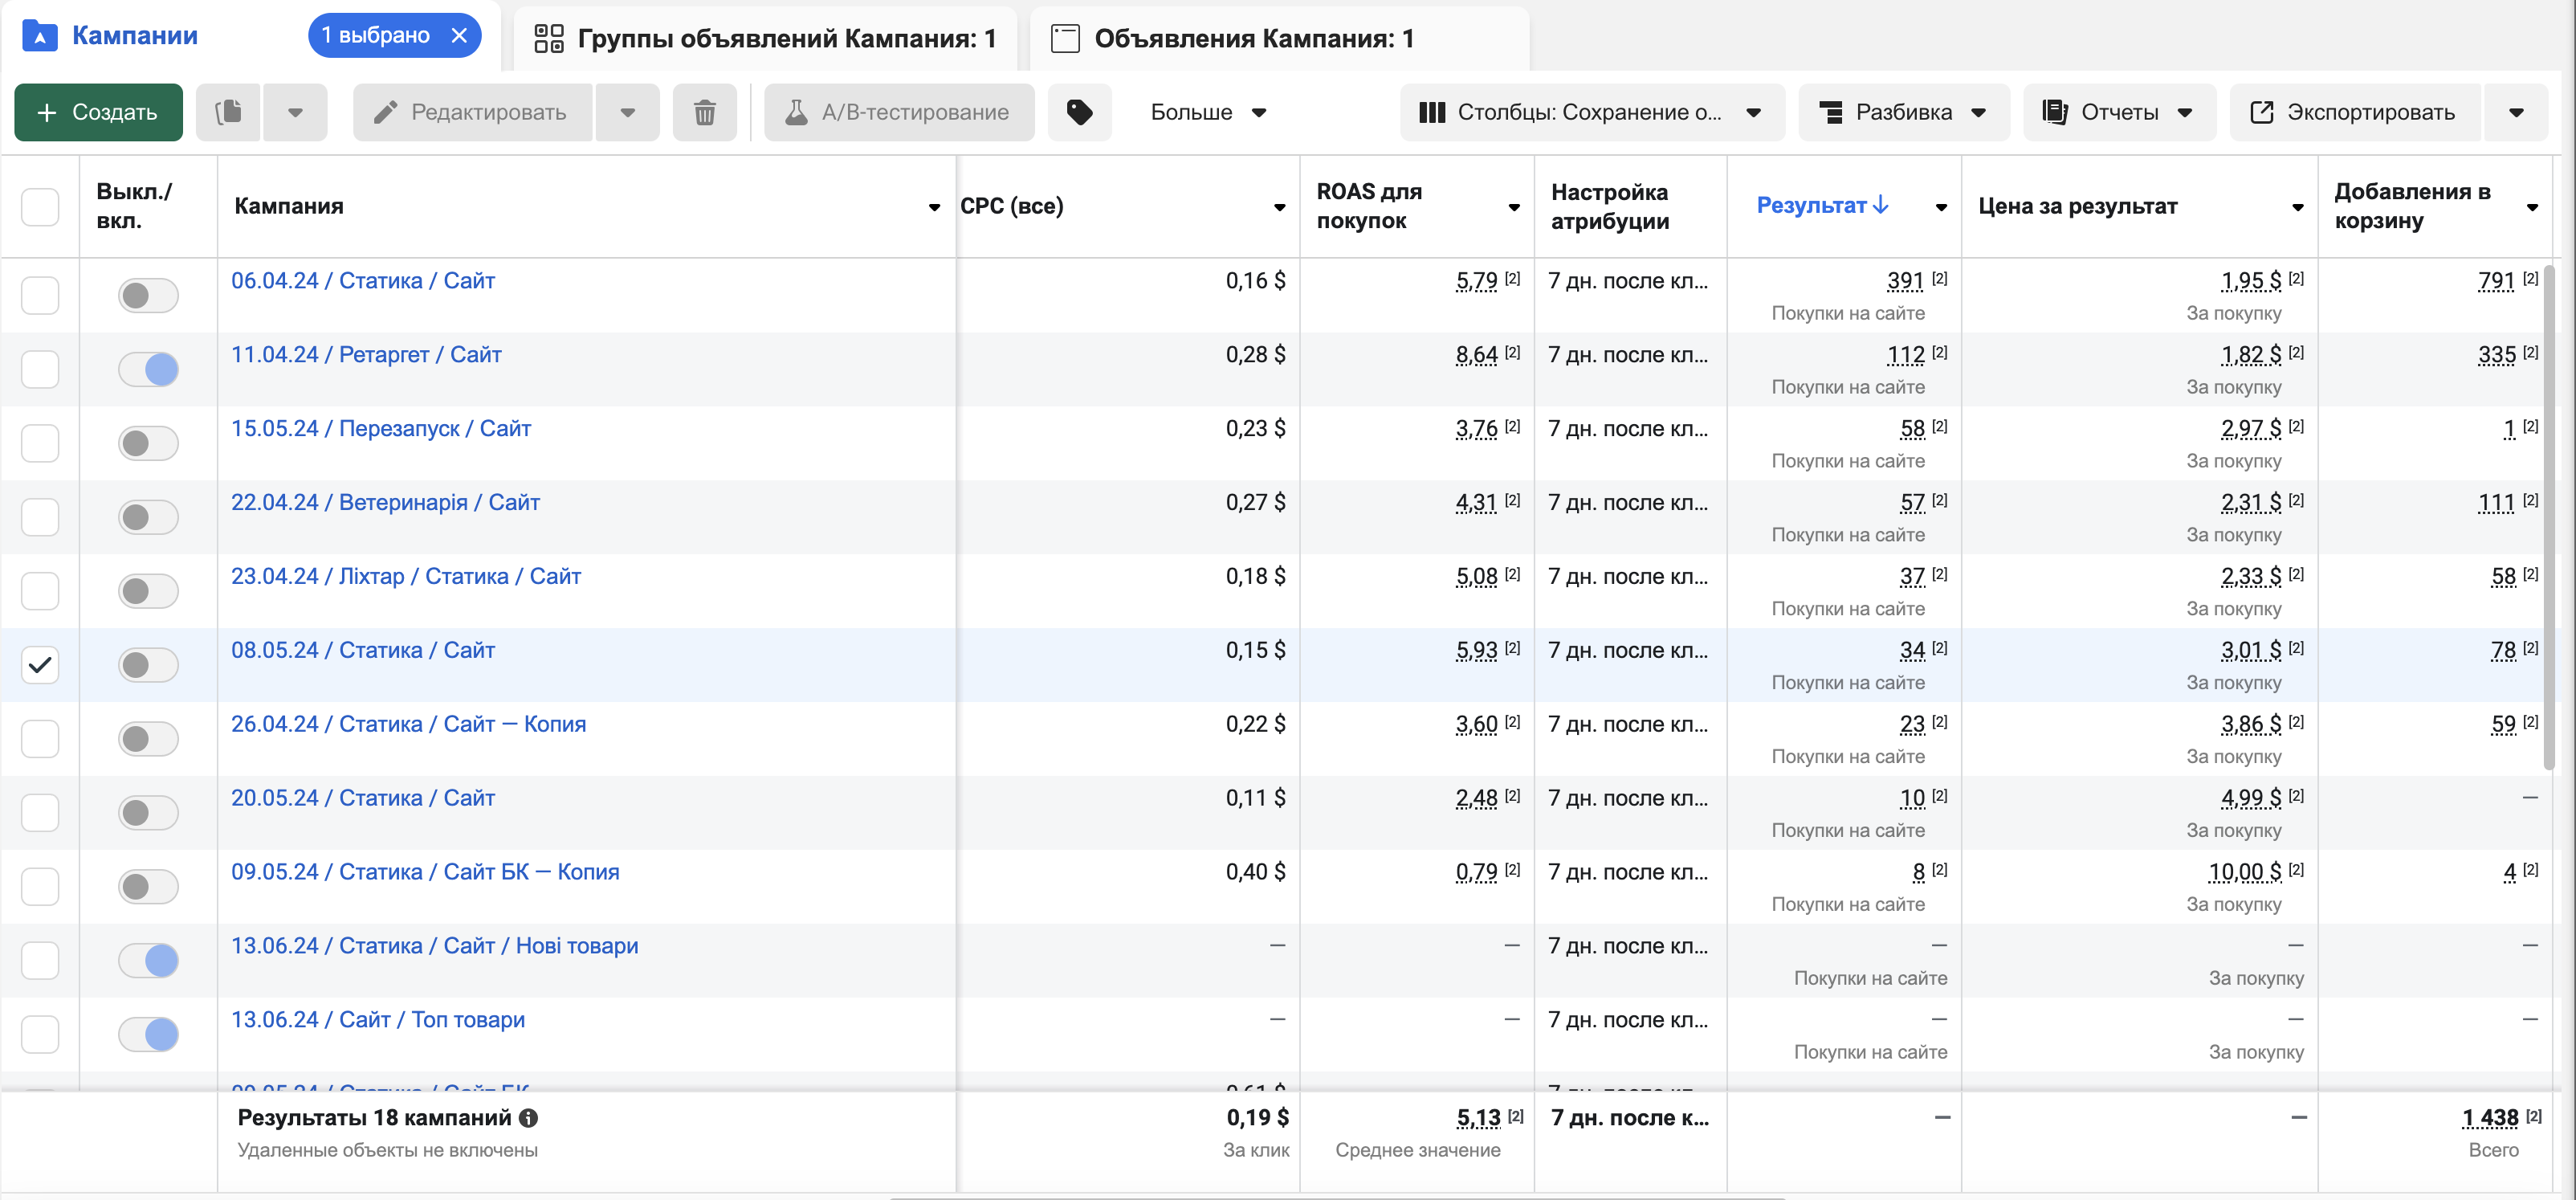The height and width of the screenshot is (1200, 2576).
Task: Open the Объявления Кампания: 1 tab
Action: (x=1279, y=38)
